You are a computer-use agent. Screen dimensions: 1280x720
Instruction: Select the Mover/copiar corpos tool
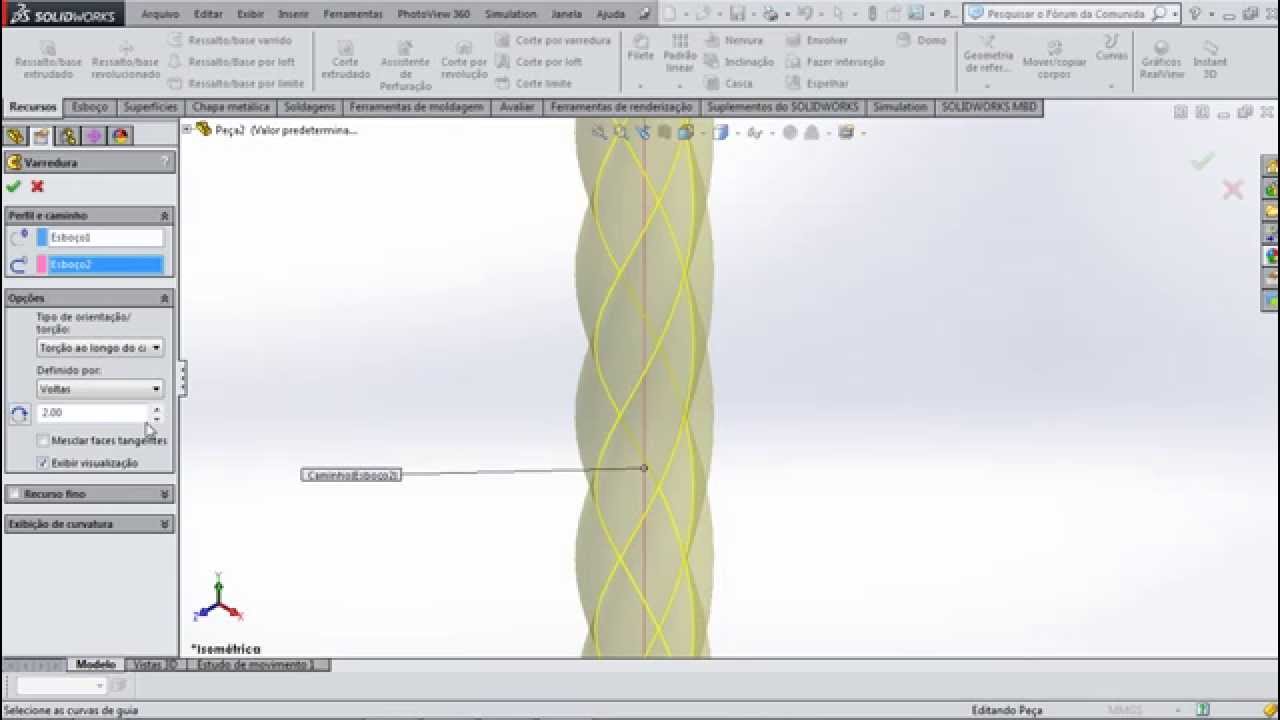[1054, 60]
